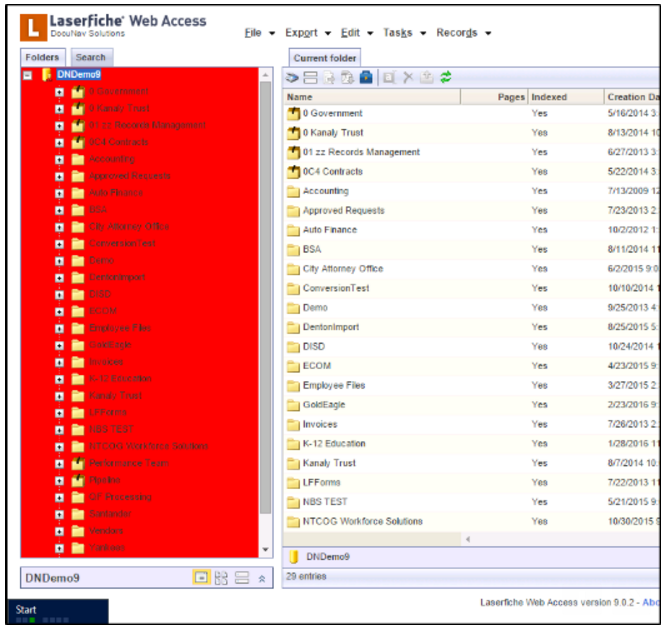This screenshot has height=630, width=668.
Task: Open the Records menu
Action: point(464,33)
